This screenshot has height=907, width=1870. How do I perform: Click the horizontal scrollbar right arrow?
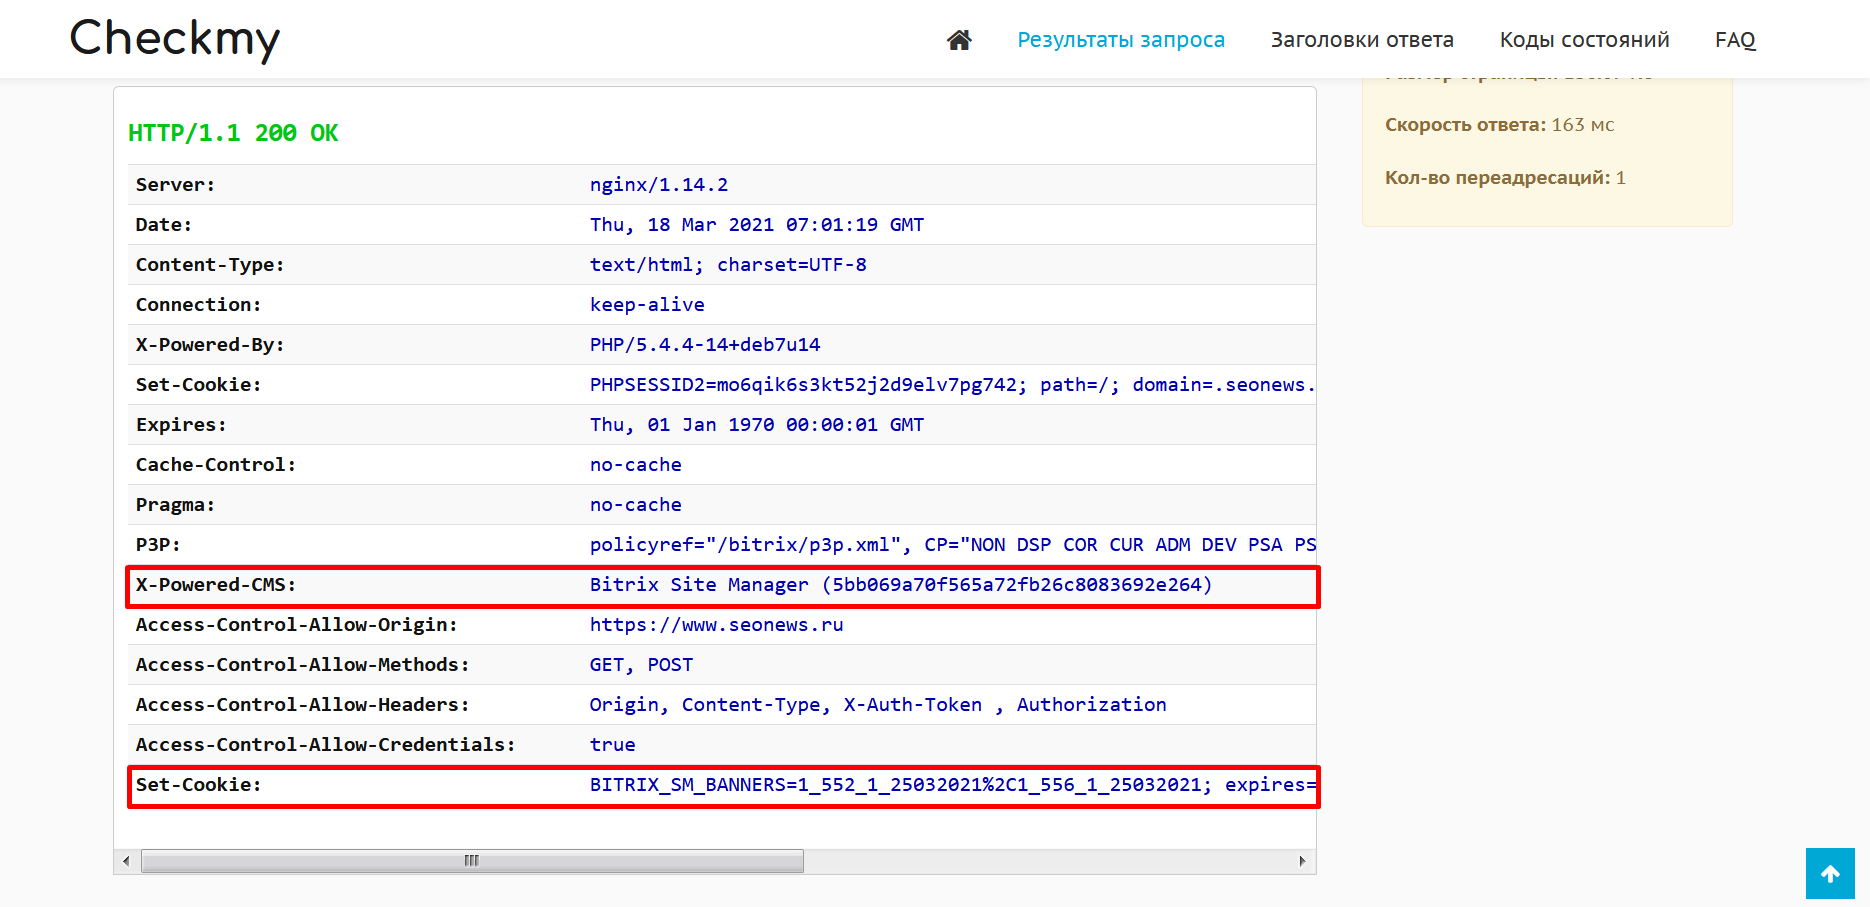click(1302, 861)
